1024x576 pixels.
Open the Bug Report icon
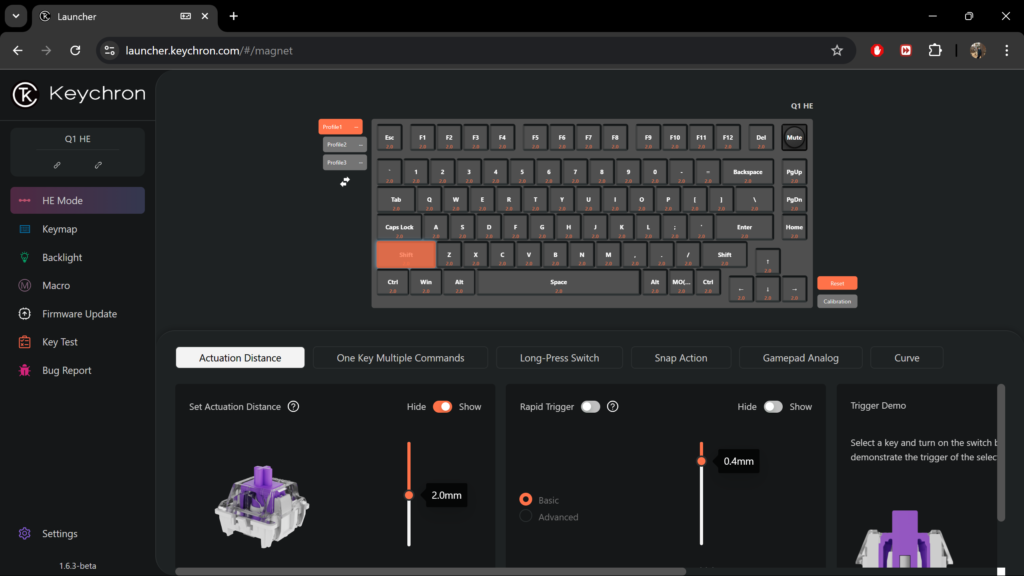(25, 370)
